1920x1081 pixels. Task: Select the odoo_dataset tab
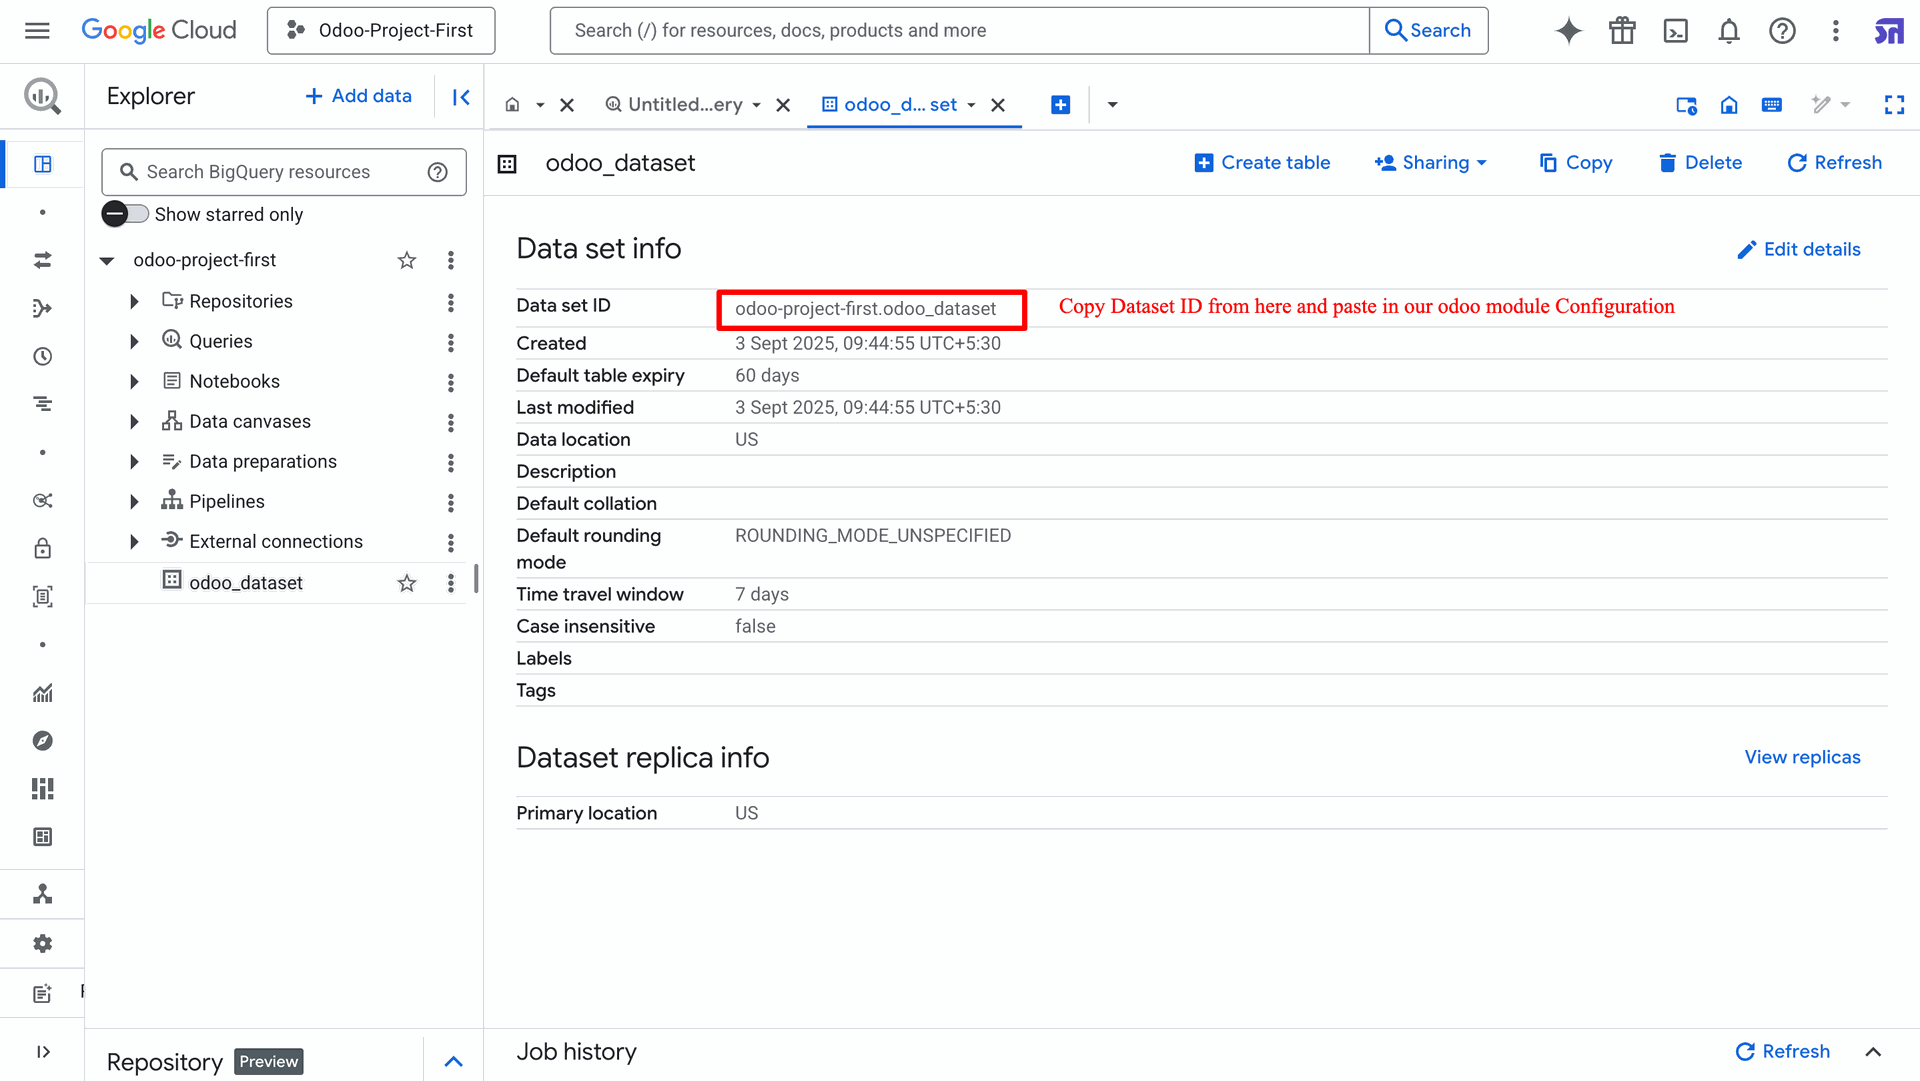coord(899,105)
